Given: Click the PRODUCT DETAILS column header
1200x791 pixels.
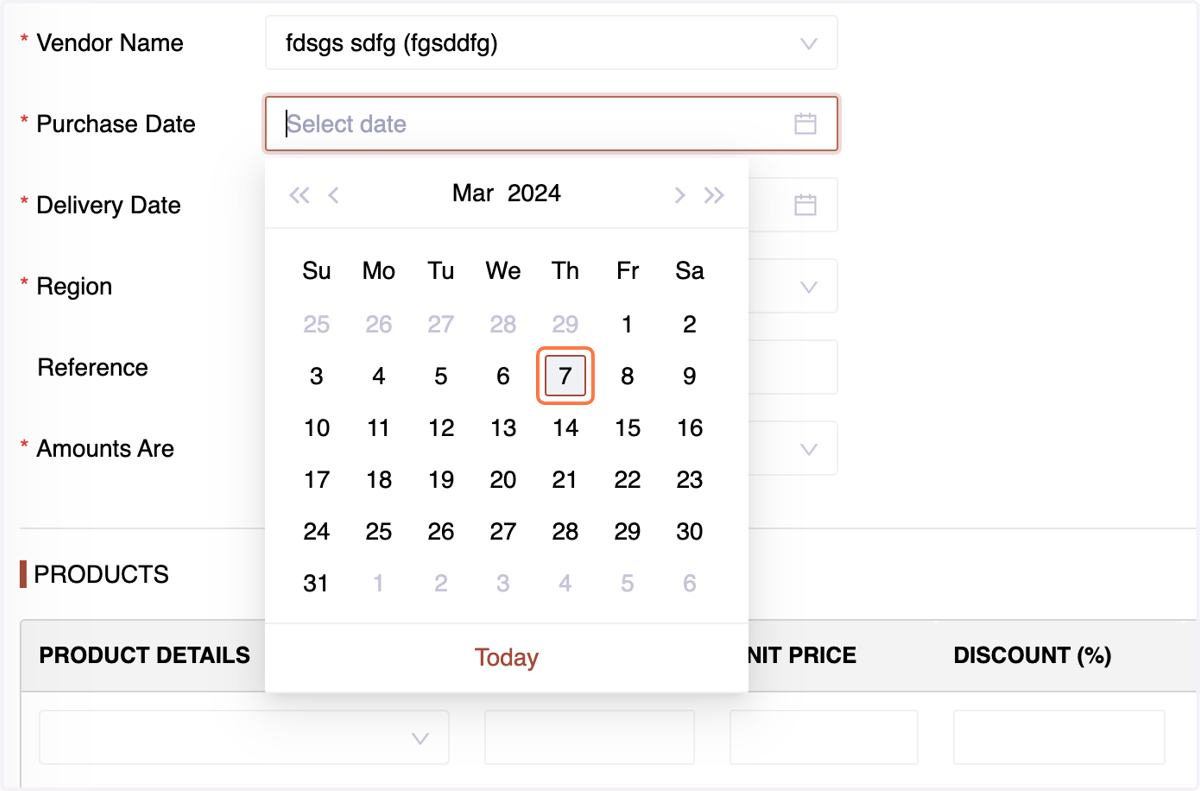Looking at the screenshot, I should tap(144, 656).
